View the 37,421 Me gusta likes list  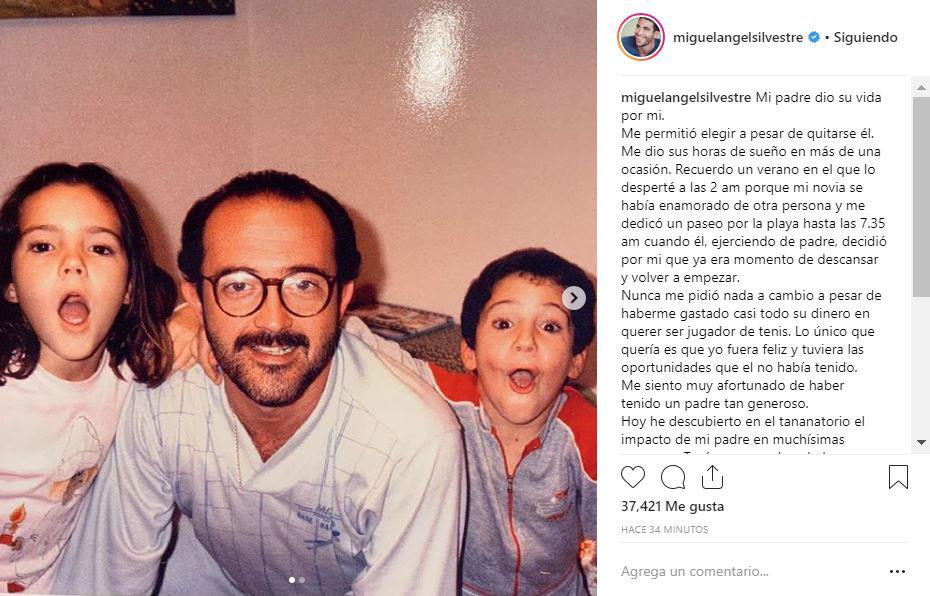(673, 506)
